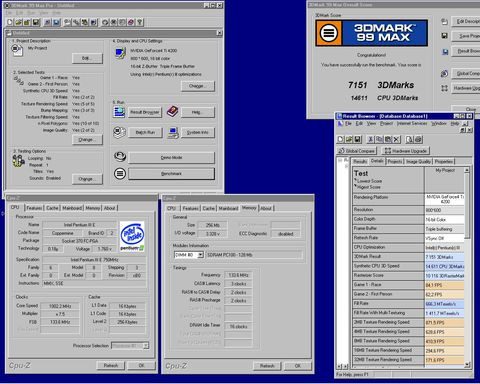Viewport: 480px width, 384px height.
Task: Click Save disk icon in Result Browser toolbar
Action: 357,139
